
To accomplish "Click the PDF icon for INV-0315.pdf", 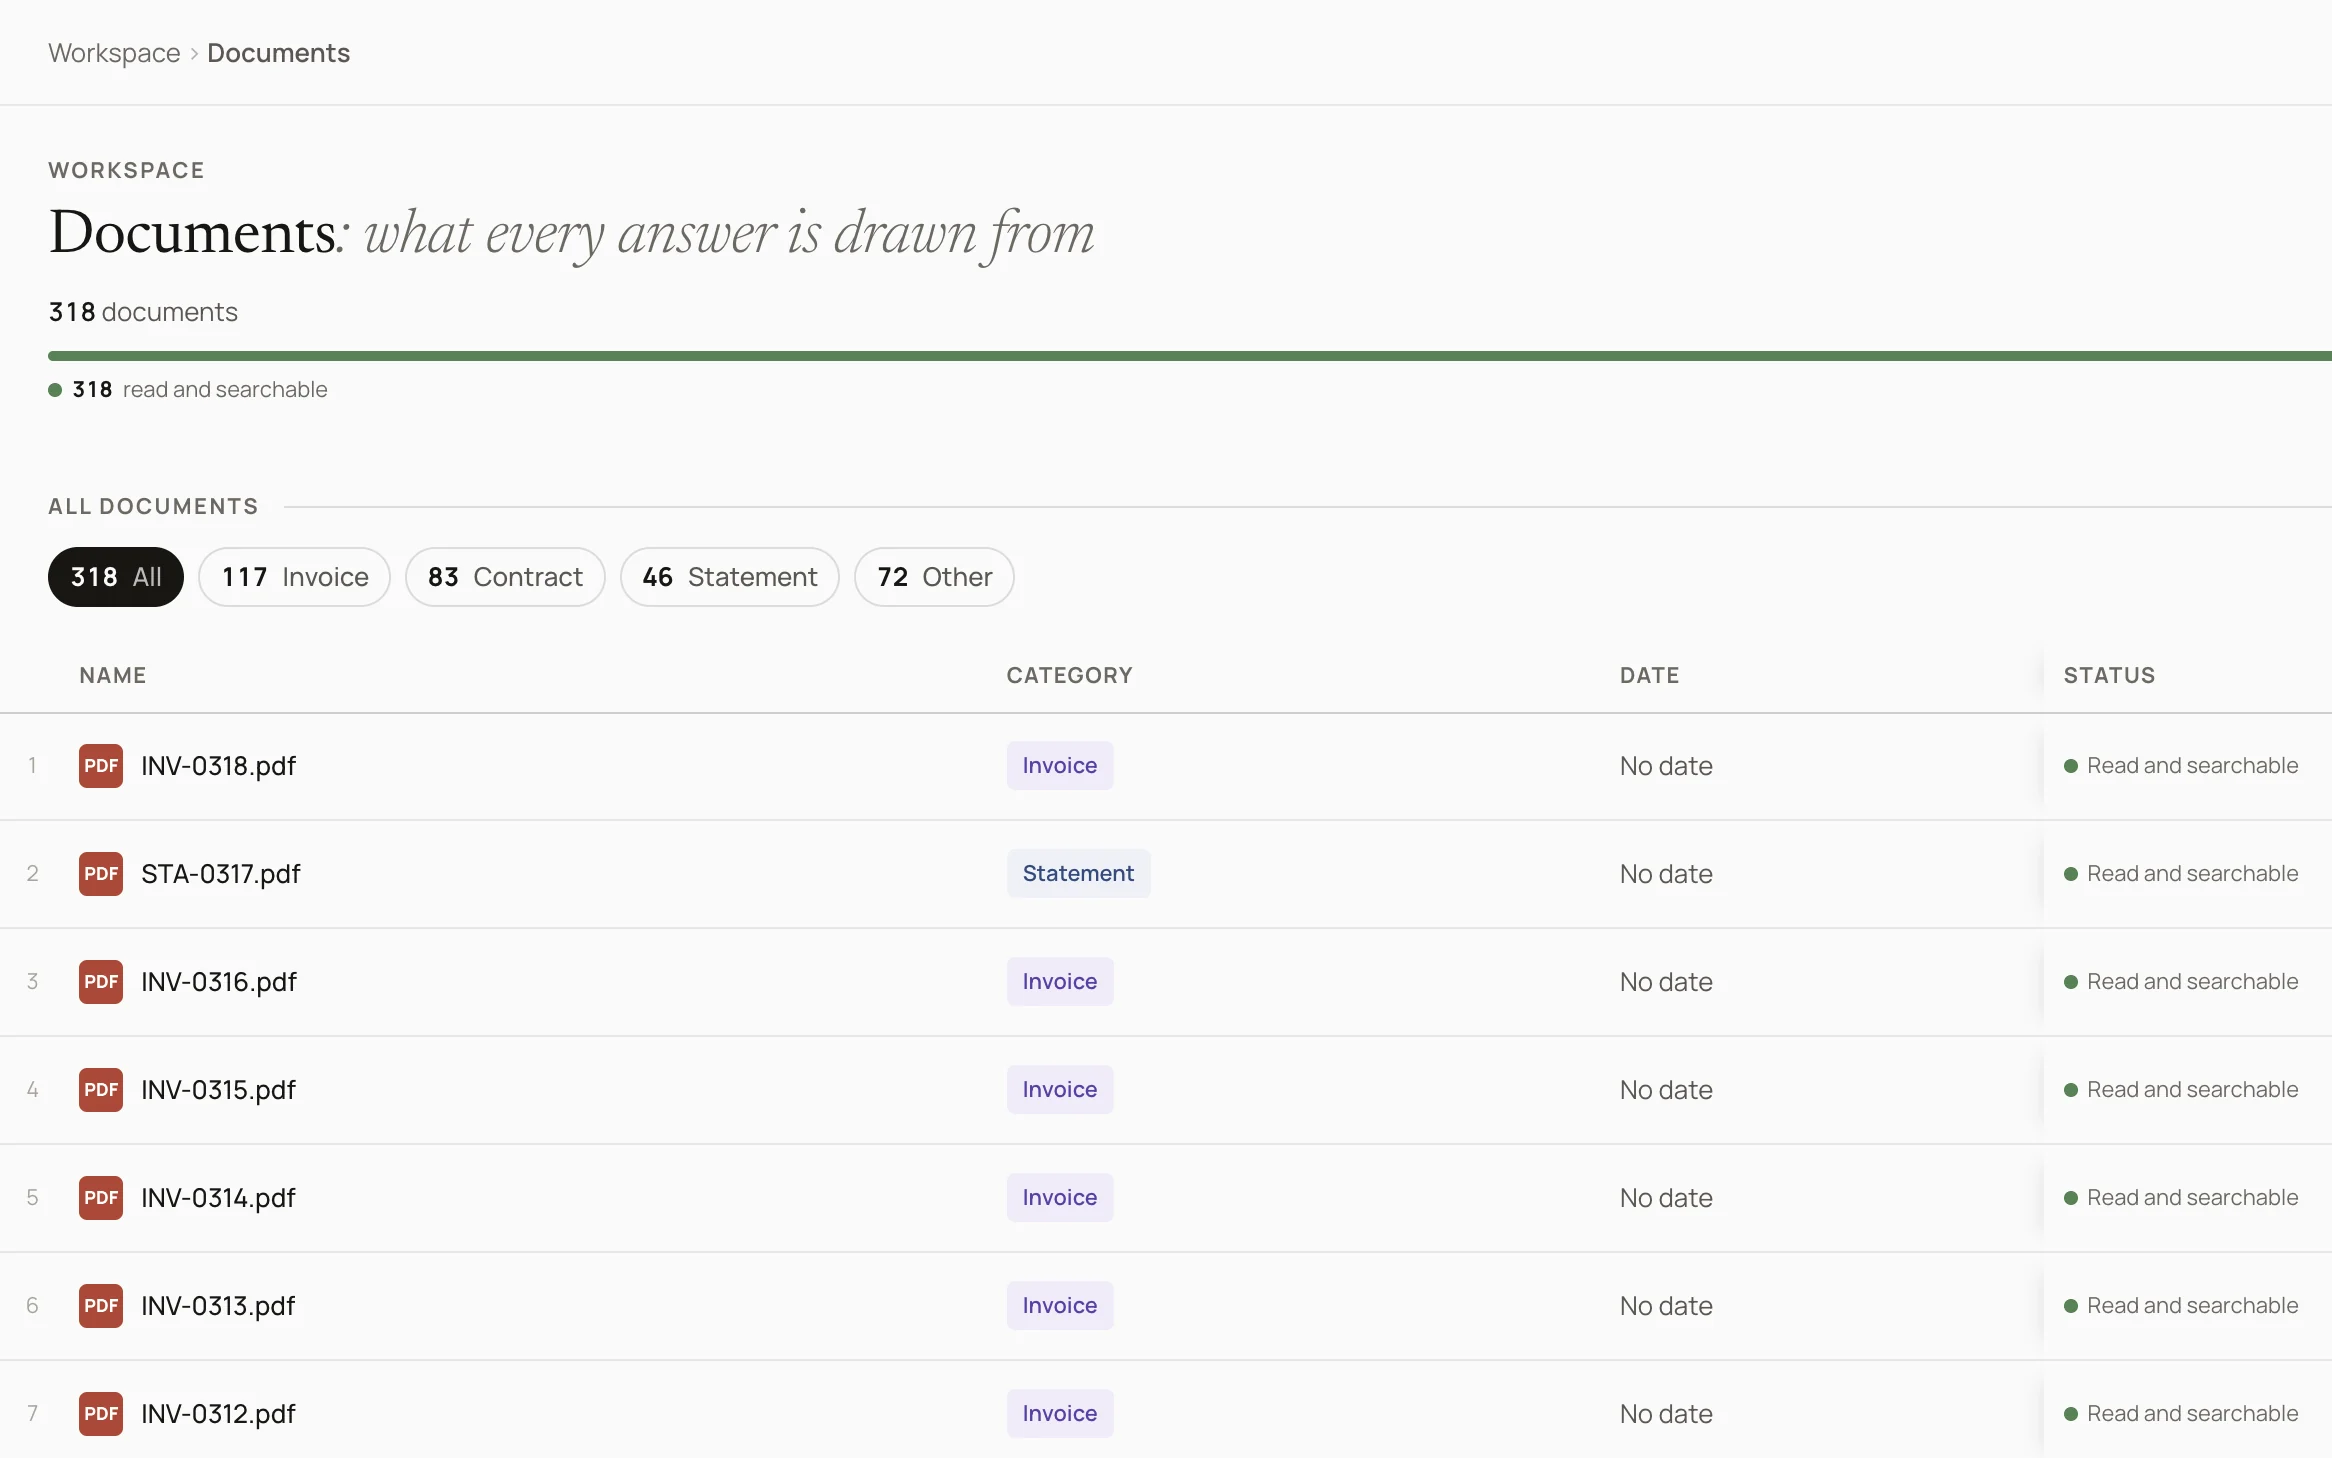I will [101, 1090].
